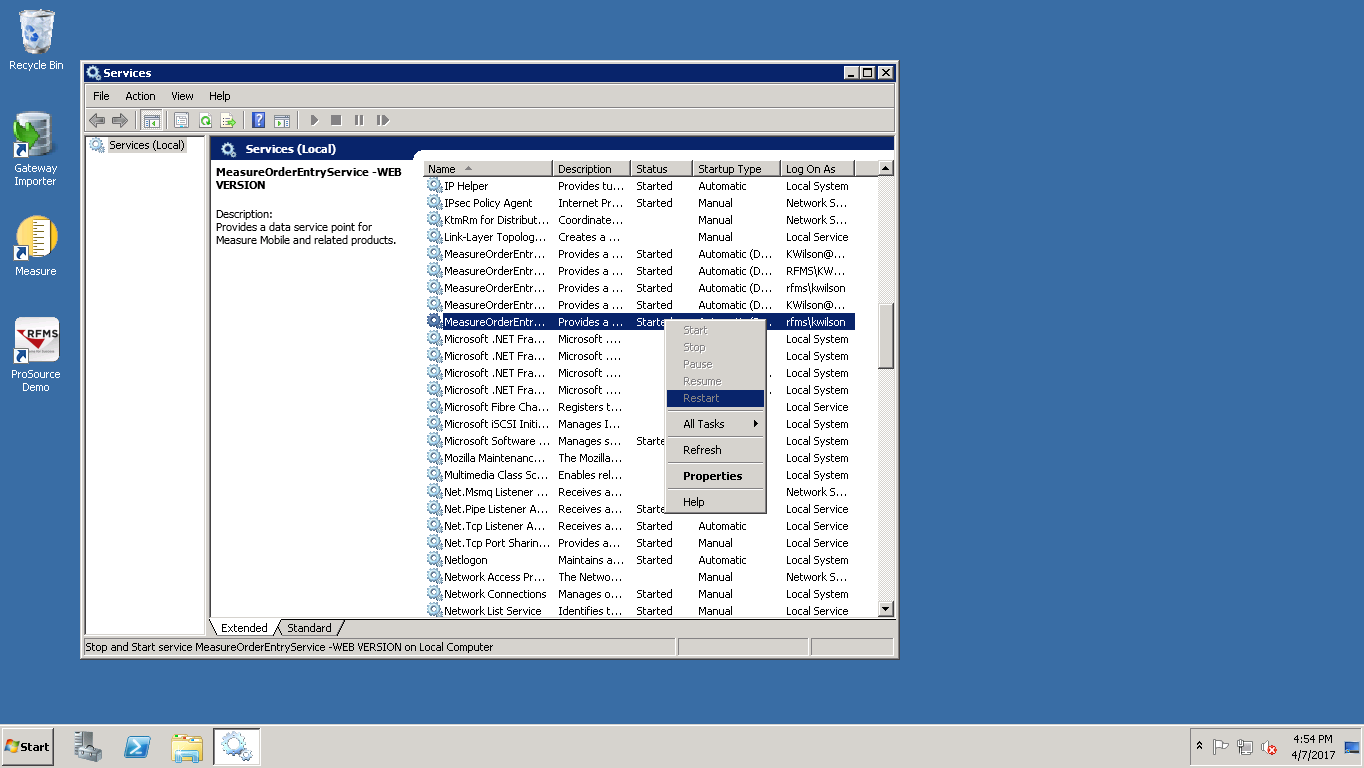The image size is (1364, 768).
Task: Select the Measure desktop shortcut
Action: tap(36, 246)
